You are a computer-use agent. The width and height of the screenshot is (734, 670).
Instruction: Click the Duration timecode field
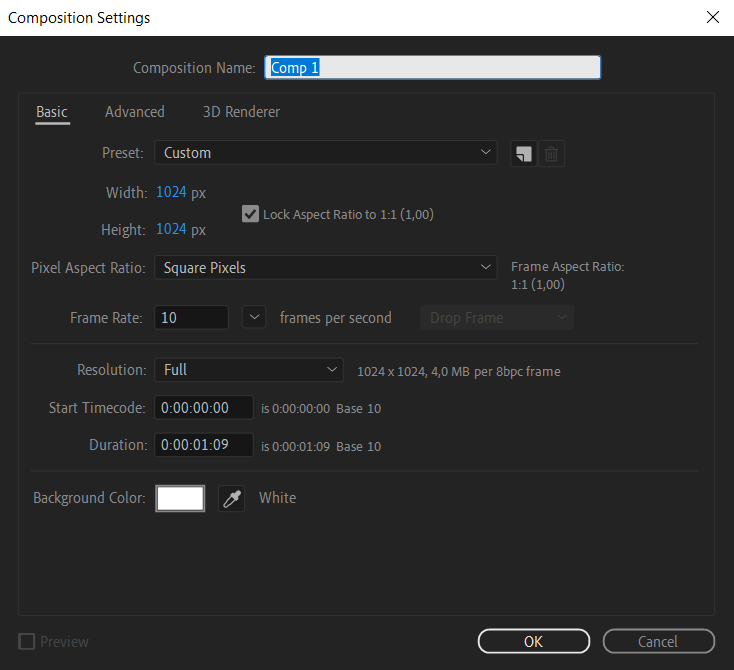(x=204, y=445)
